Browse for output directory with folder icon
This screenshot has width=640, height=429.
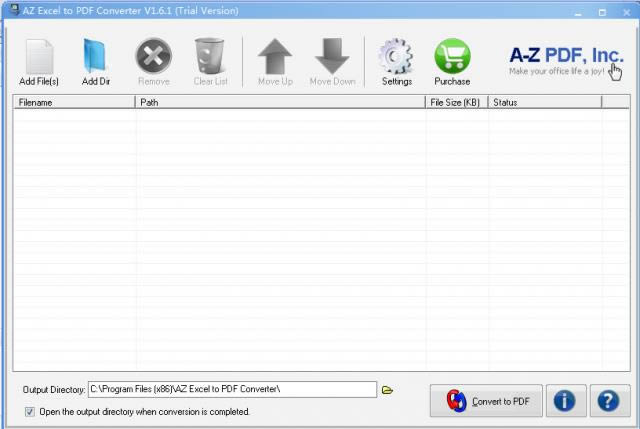pyautogui.click(x=387, y=390)
